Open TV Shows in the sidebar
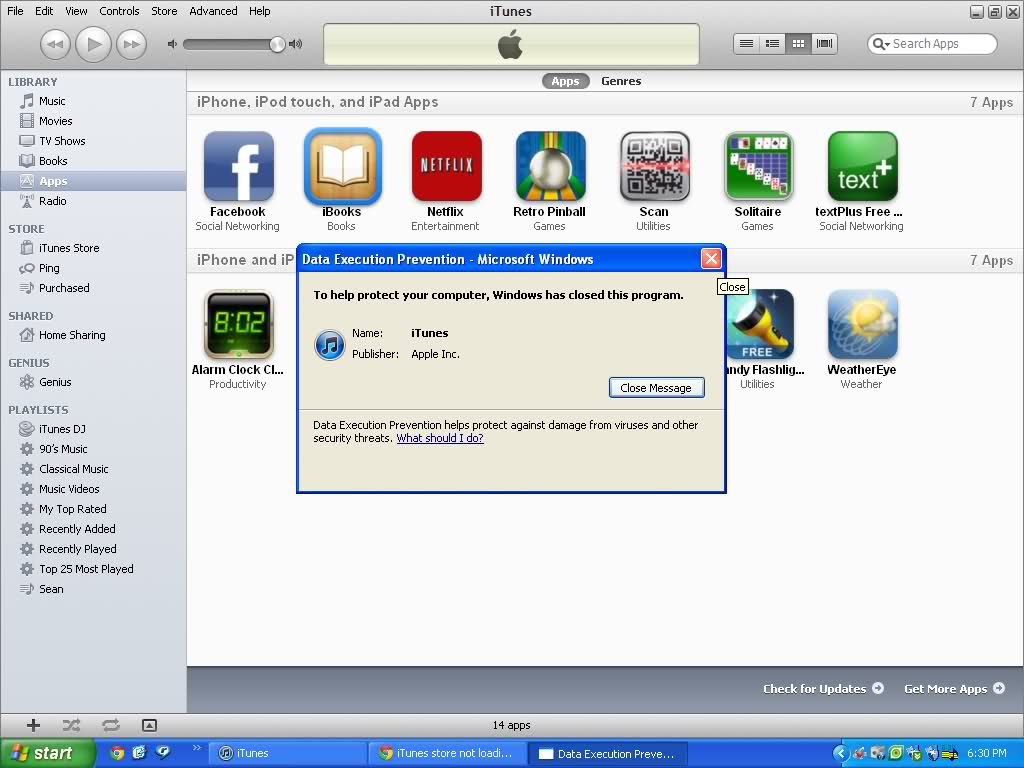This screenshot has width=1024, height=768. coord(61,141)
